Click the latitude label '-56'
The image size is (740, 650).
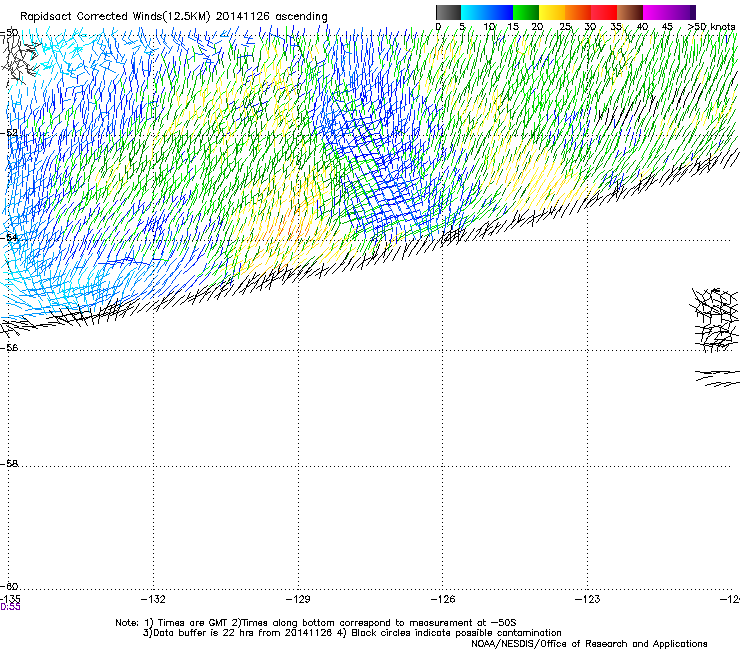point(9,348)
